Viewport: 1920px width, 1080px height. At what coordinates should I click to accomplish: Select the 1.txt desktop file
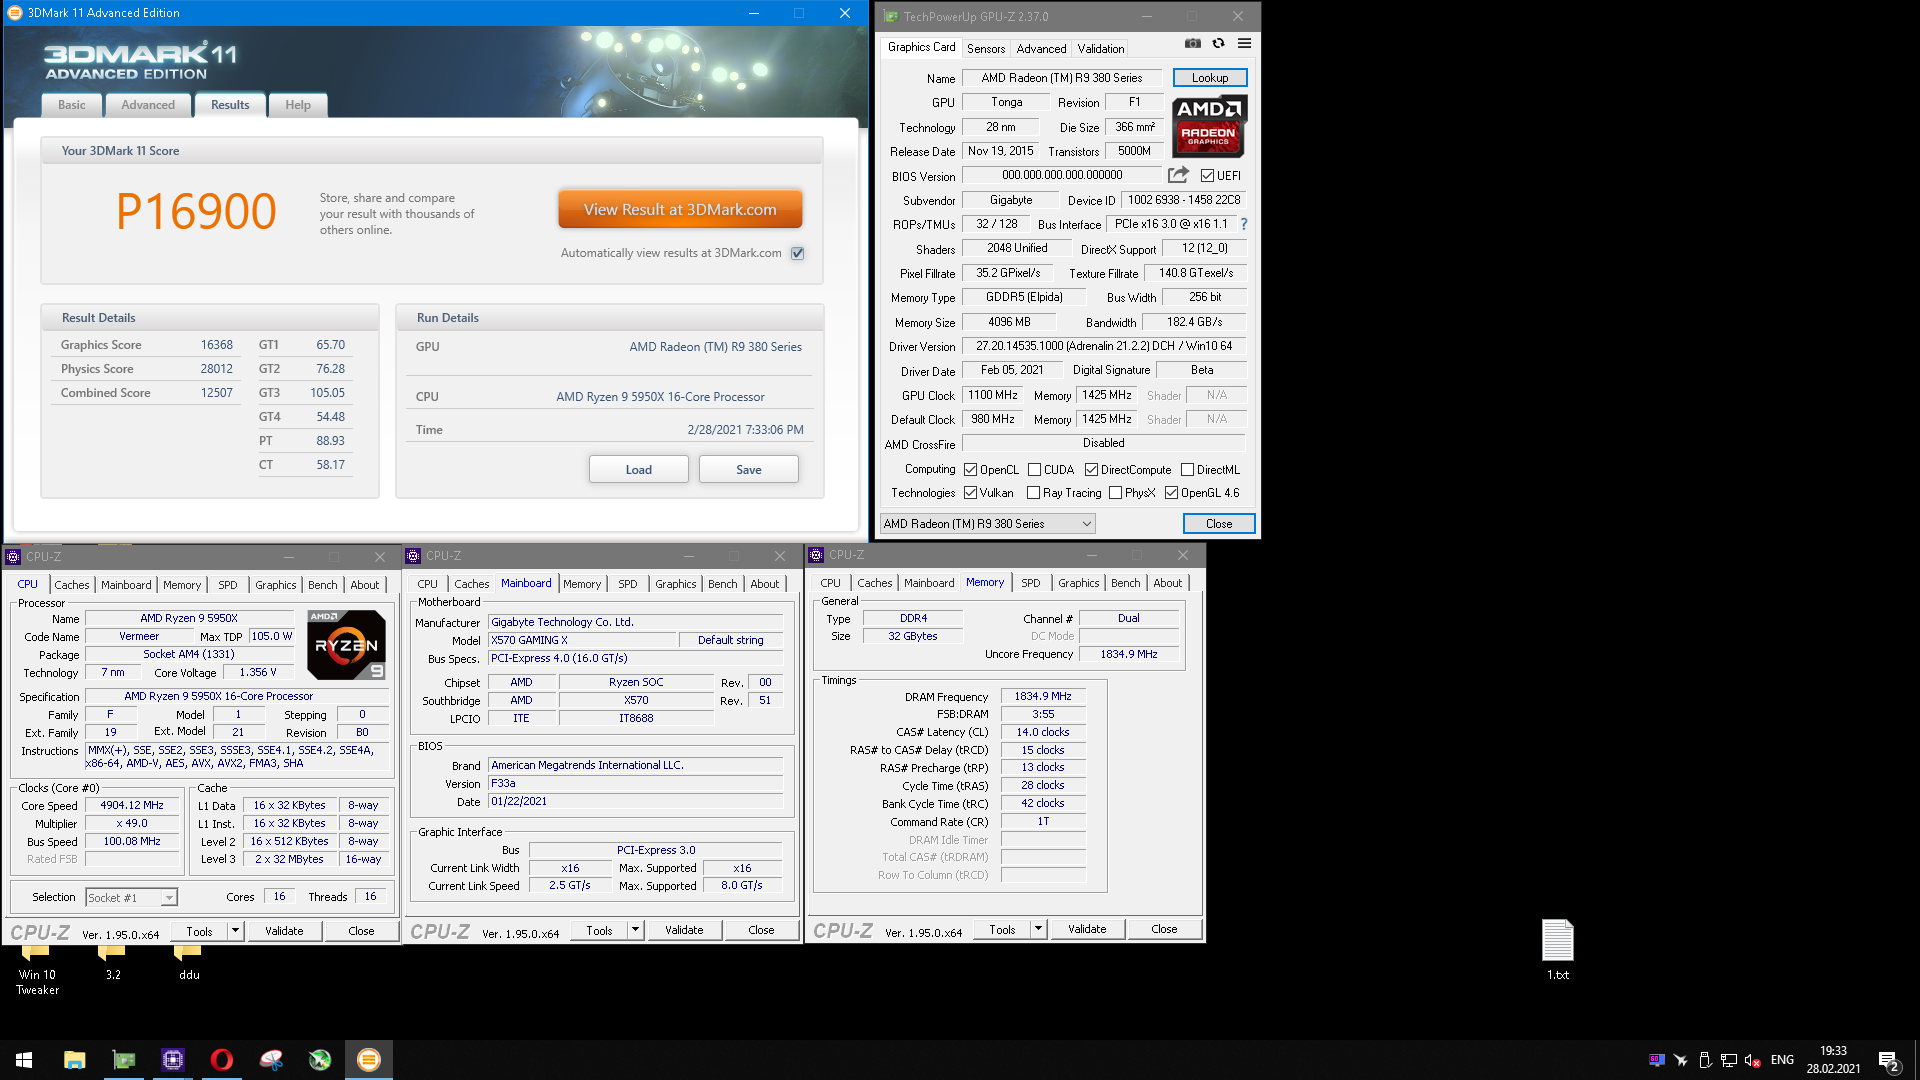pos(1557,949)
